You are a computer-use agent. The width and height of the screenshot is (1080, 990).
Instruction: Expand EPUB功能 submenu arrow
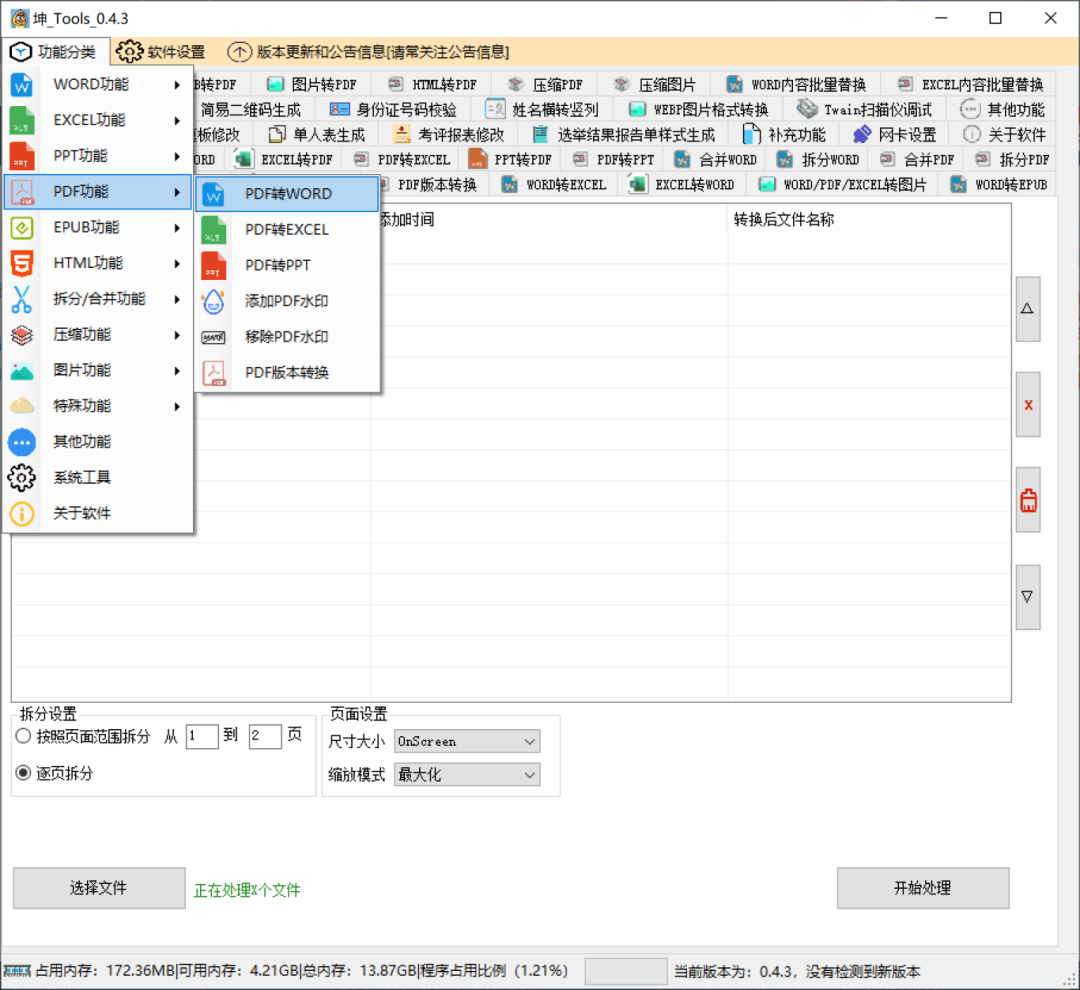pos(177,228)
